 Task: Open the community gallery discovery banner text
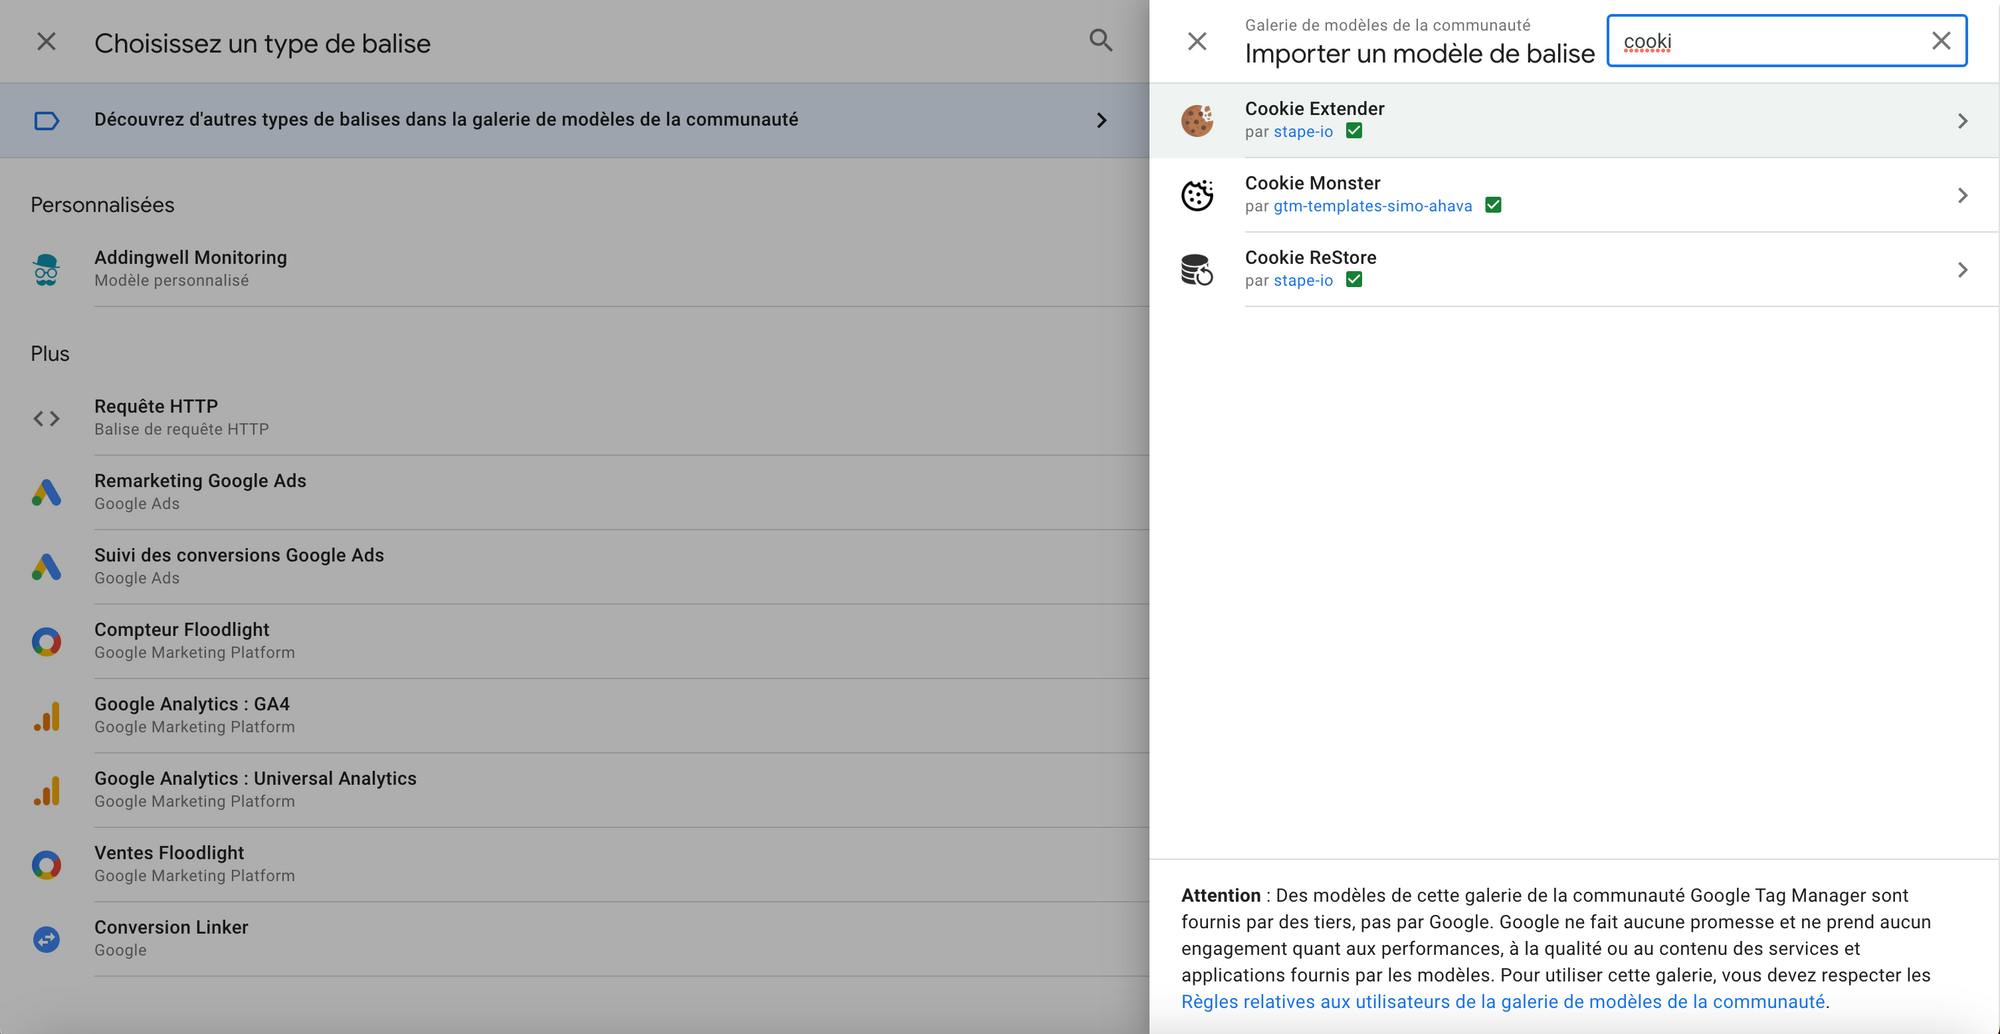pyautogui.click(x=446, y=120)
